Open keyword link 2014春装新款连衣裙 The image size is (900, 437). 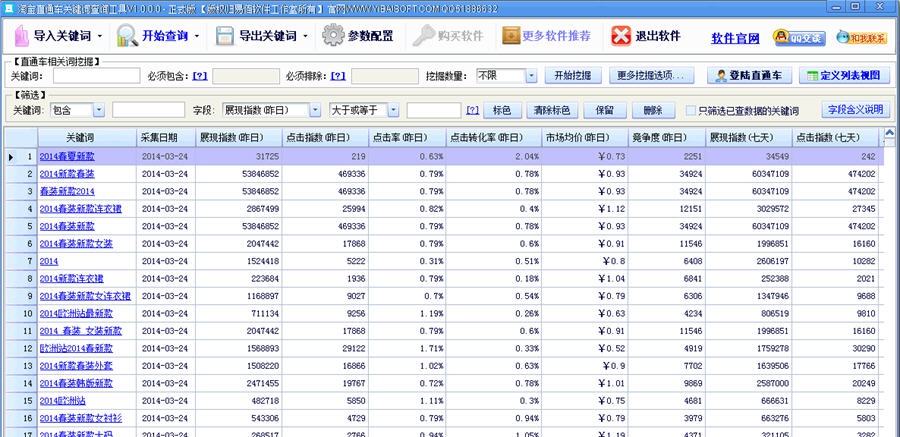[x=80, y=208]
